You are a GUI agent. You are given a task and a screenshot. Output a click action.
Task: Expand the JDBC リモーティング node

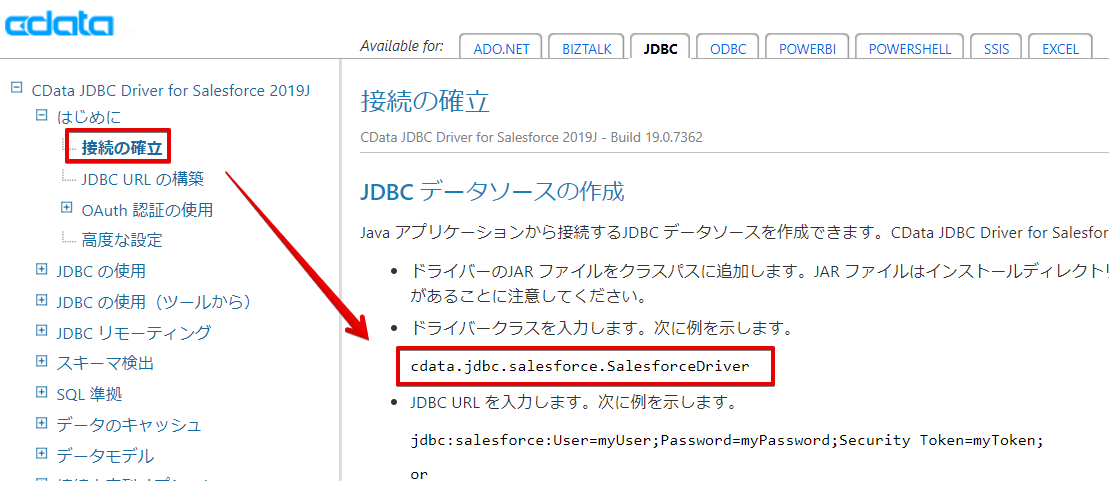coord(41,331)
